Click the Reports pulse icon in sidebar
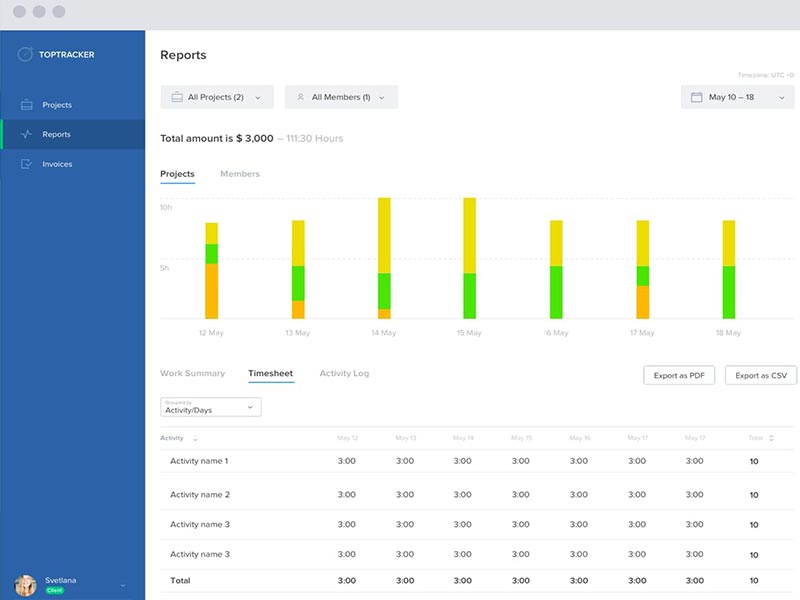800x600 pixels. [26, 134]
